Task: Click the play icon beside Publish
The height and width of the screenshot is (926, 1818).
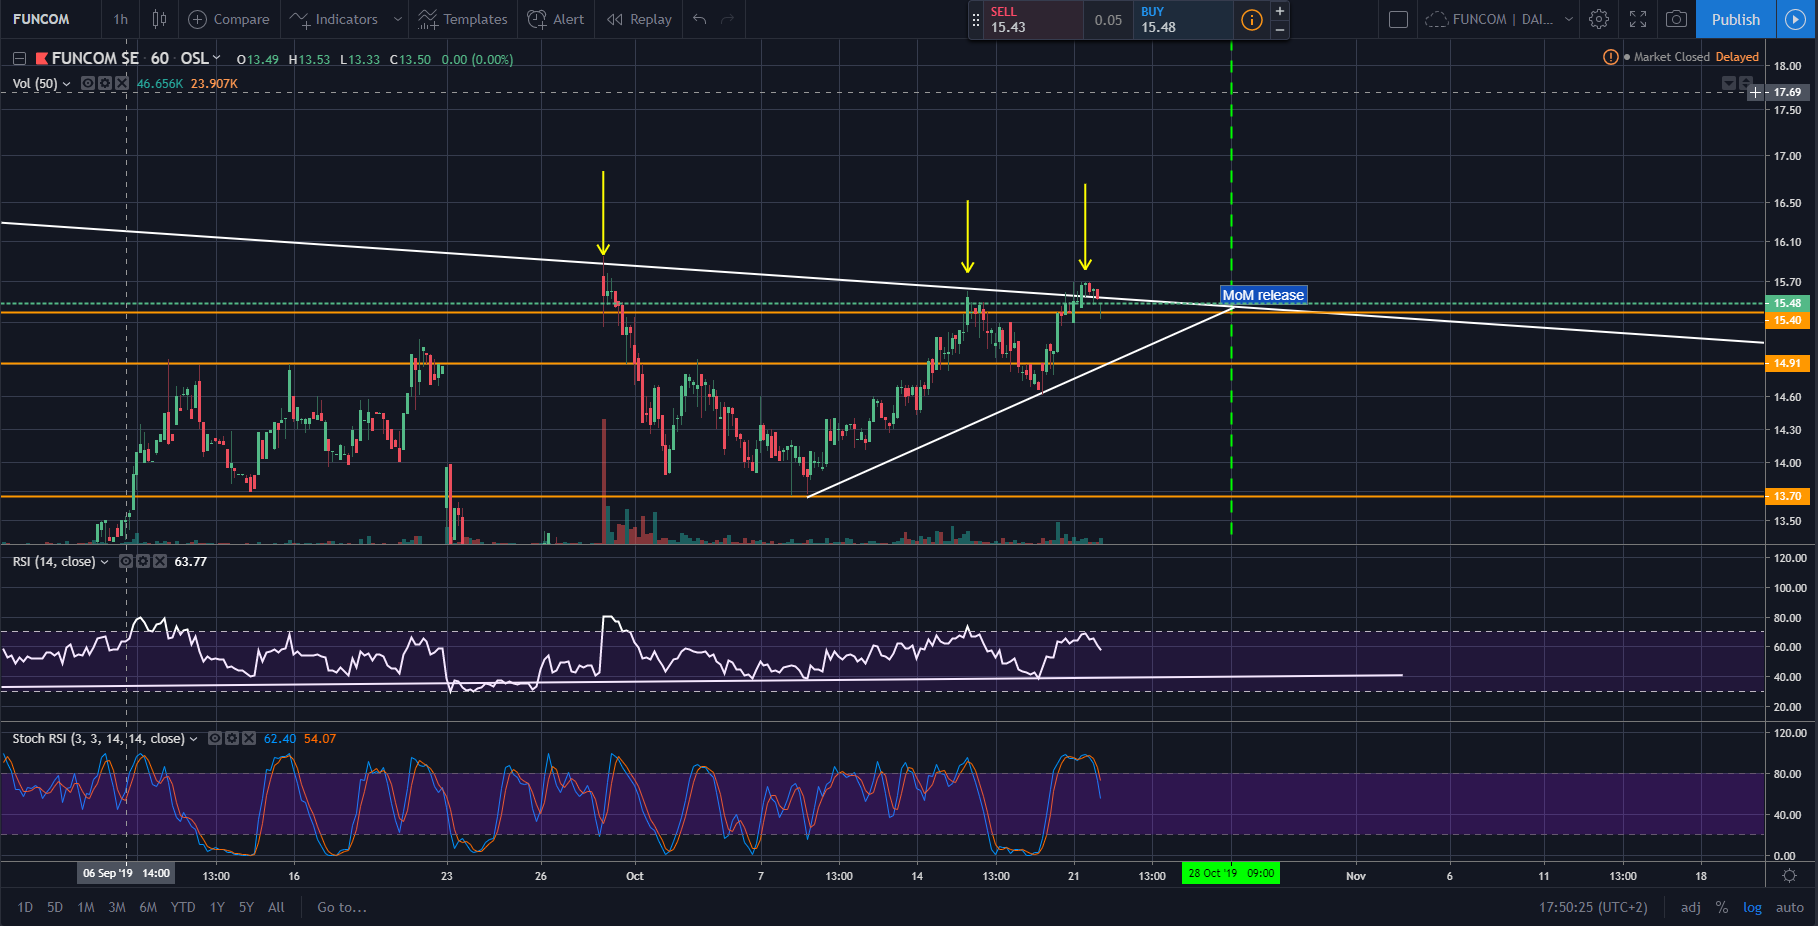Action: 1796,19
